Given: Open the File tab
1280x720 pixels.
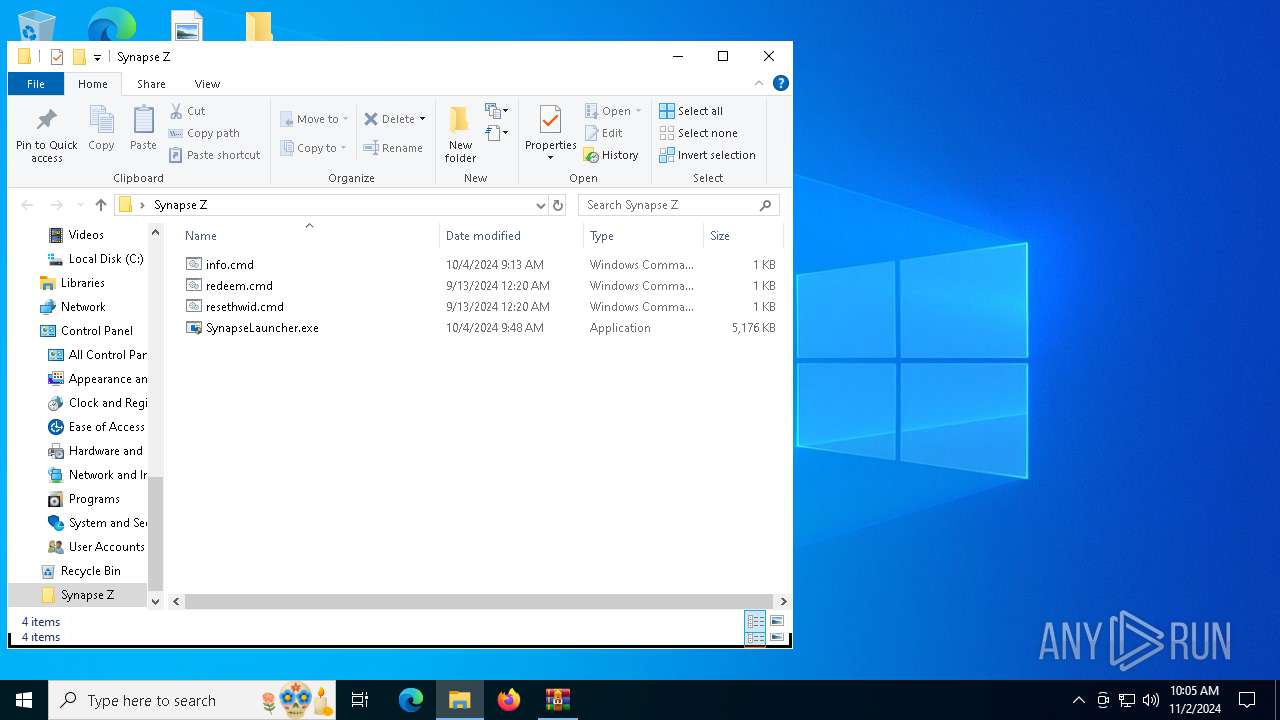Looking at the screenshot, I should pos(35,84).
